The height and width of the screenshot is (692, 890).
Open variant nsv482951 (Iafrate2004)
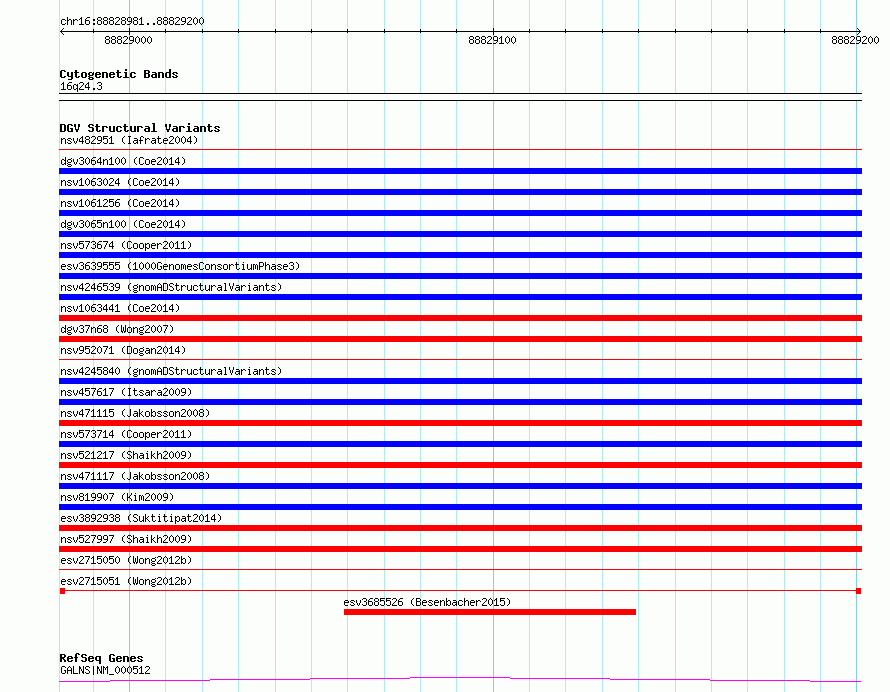point(129,140)
